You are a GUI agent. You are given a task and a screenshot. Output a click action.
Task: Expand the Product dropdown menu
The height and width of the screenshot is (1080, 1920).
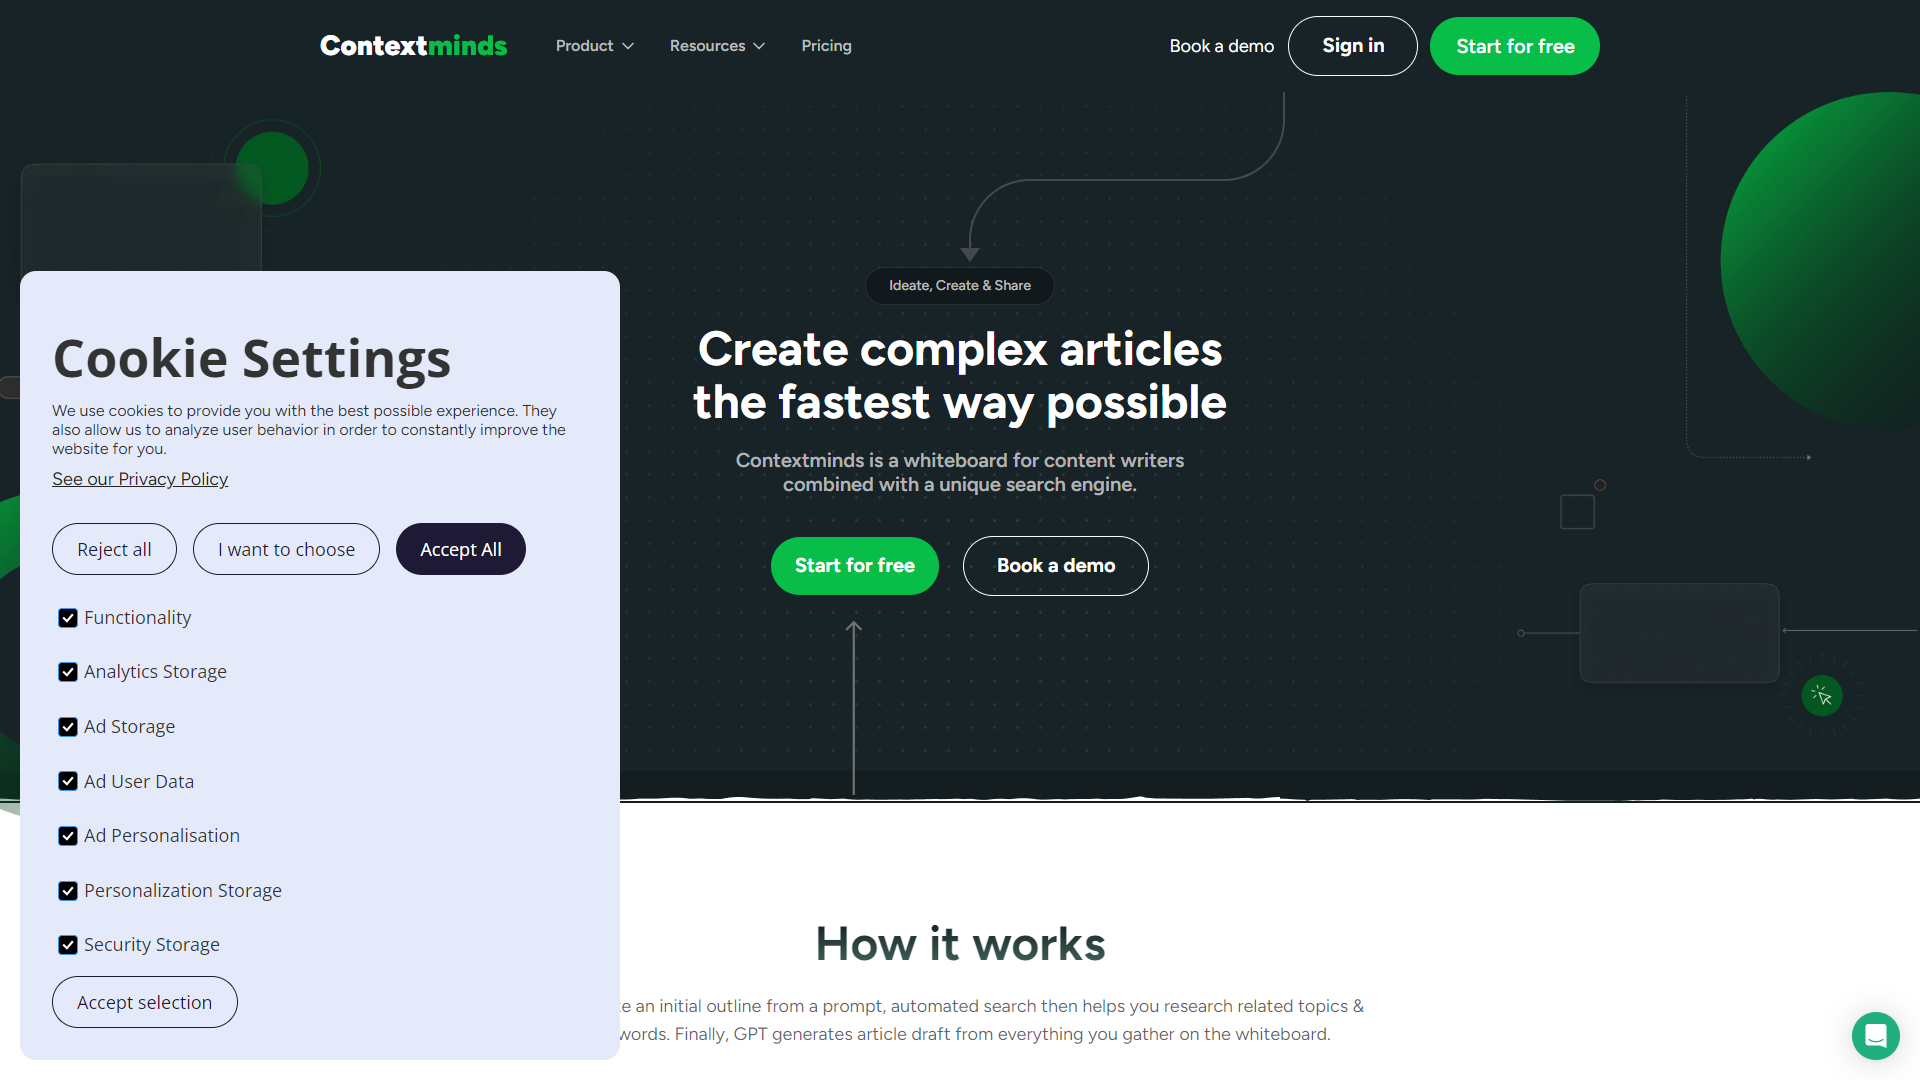coord(591,45)
